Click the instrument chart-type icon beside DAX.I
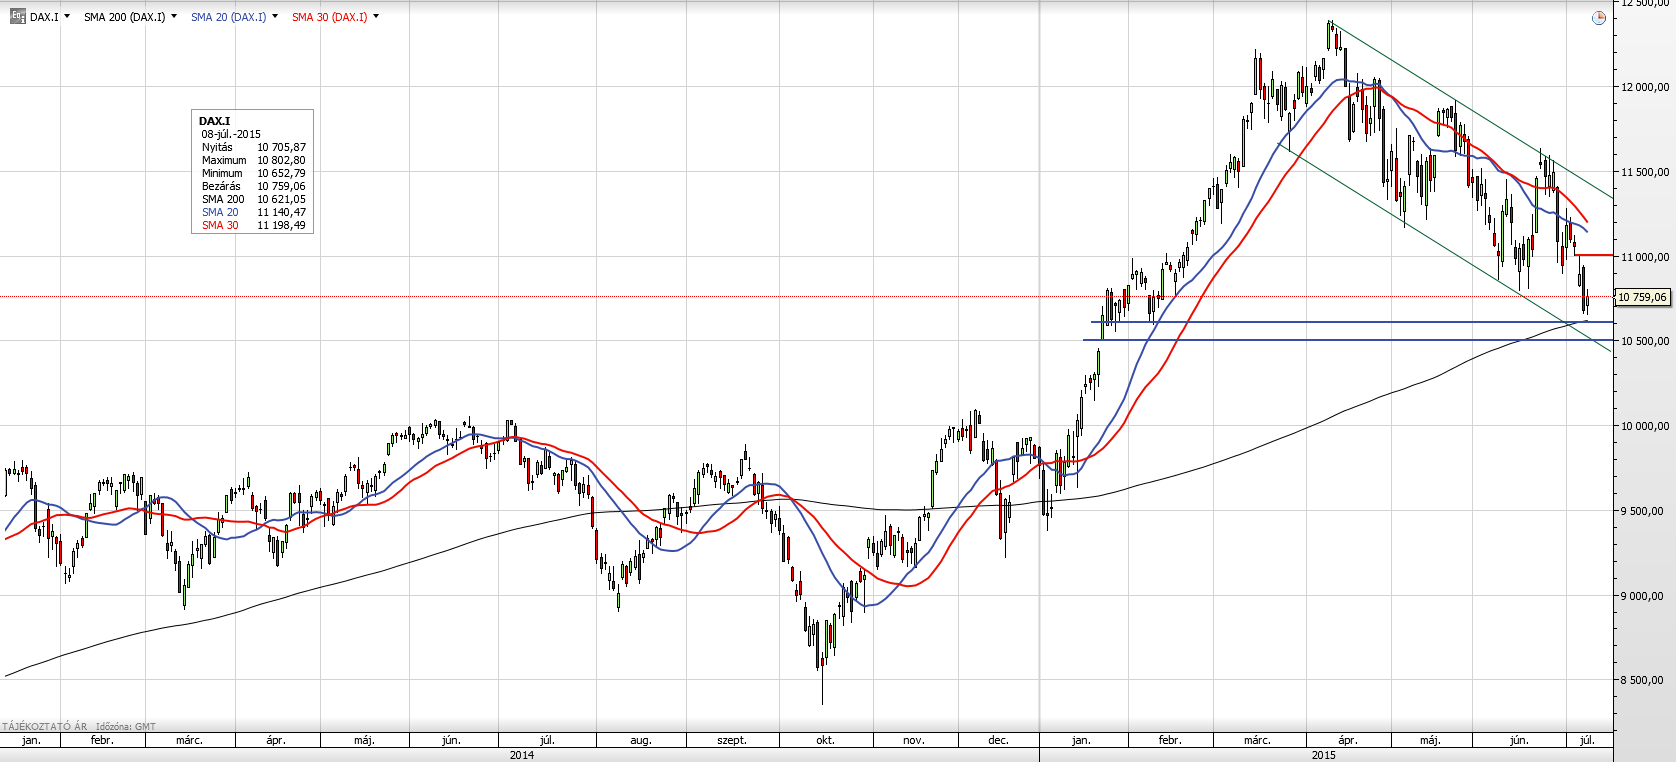 (18, 17)
